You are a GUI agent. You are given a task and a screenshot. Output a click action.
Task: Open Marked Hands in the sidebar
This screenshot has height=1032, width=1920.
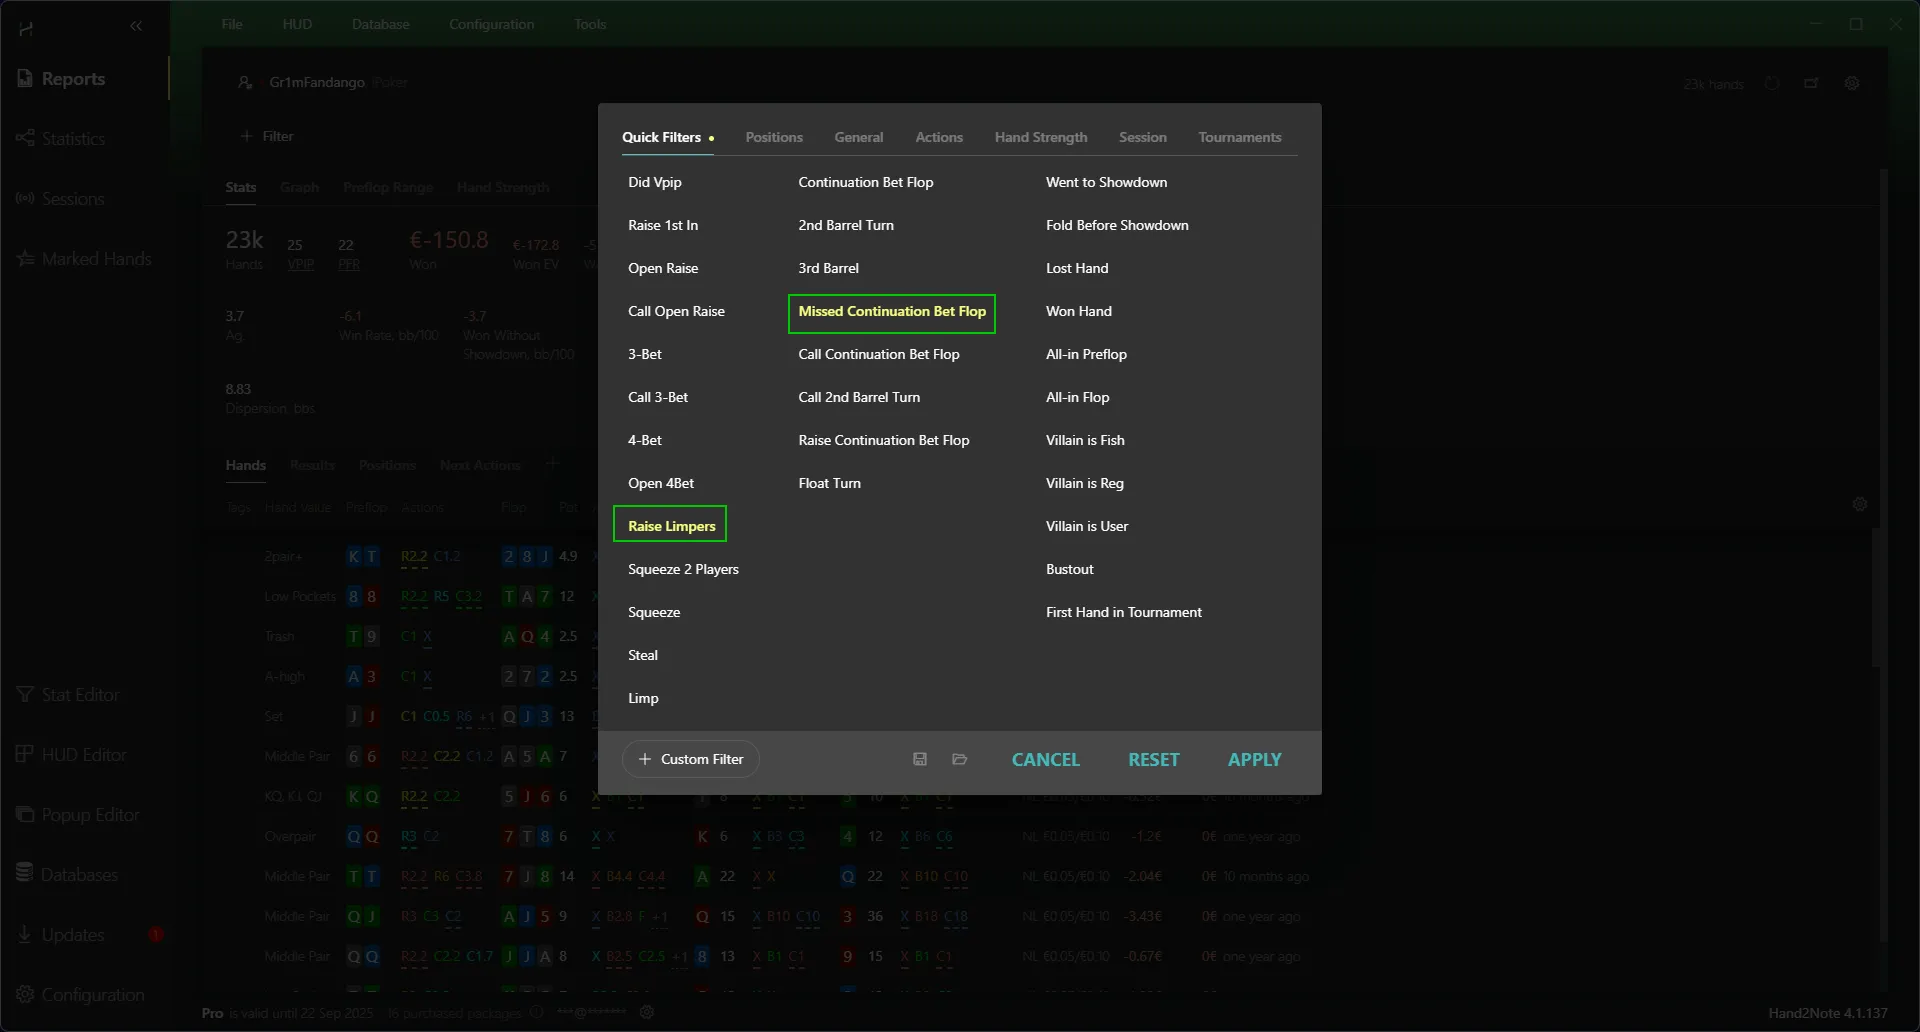coord(96,259)
